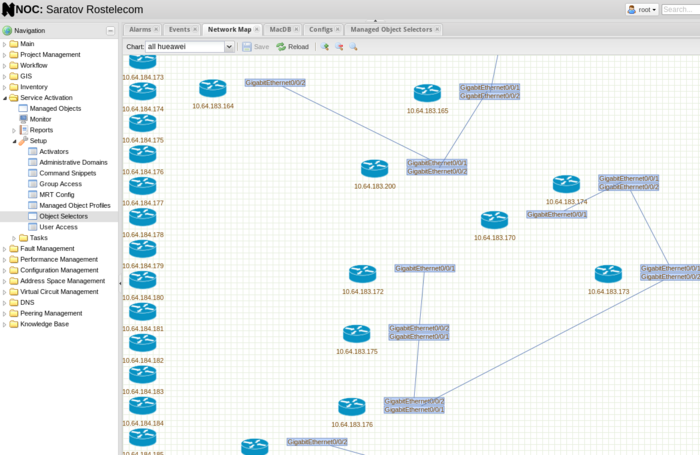Viewport: 700px width, 455px height.
Task: Click the NOC logo icon
Action: (x=8, y=9)
